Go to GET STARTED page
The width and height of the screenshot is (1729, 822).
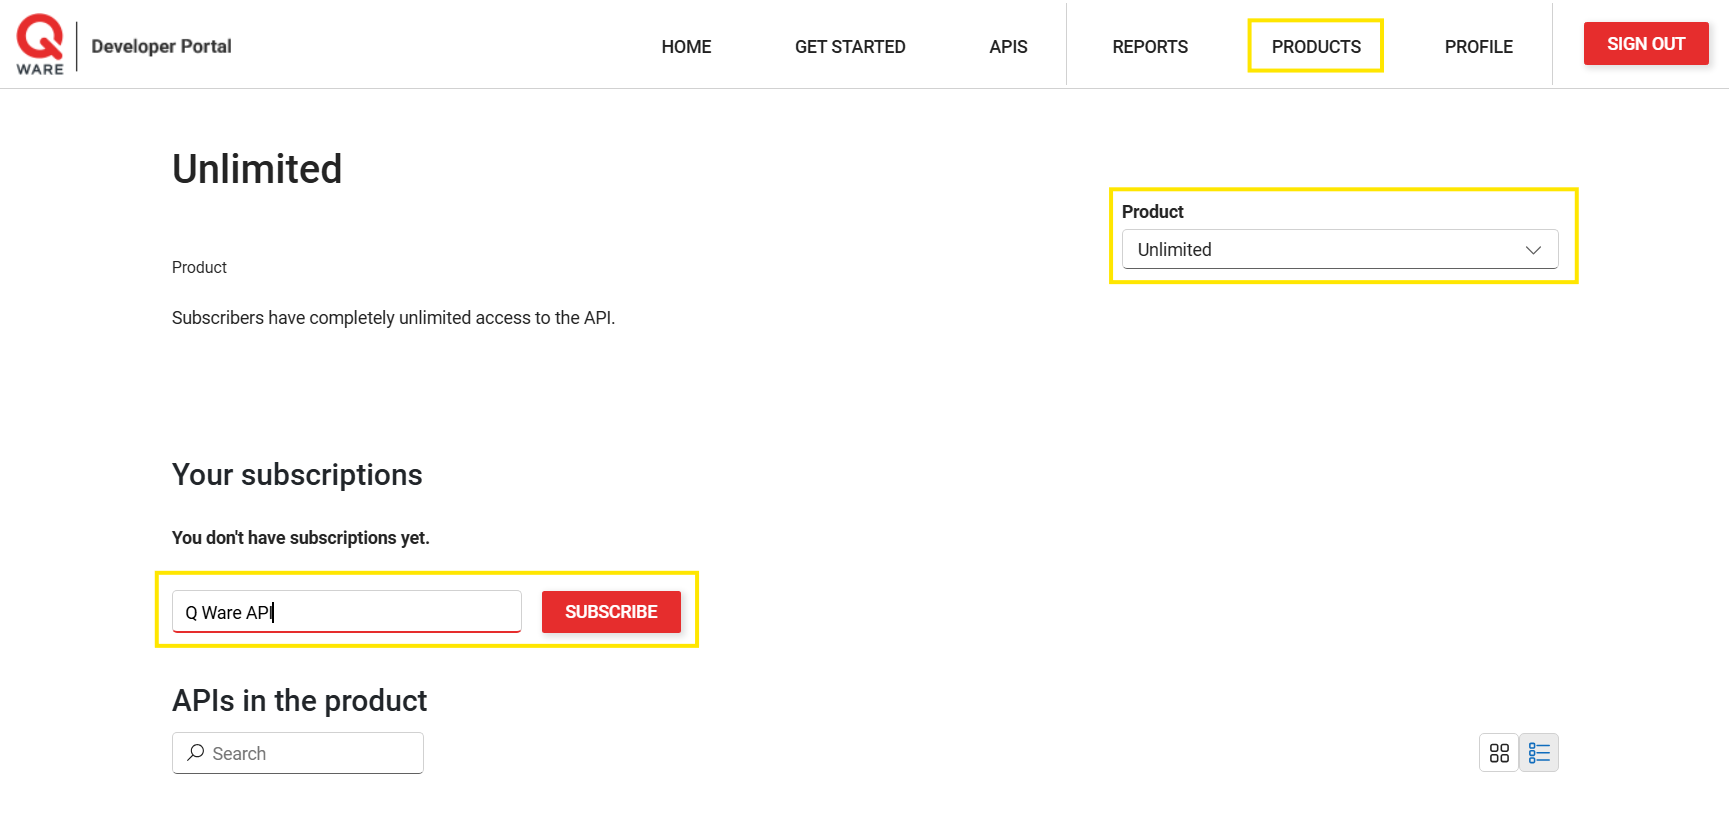(849, 47)
